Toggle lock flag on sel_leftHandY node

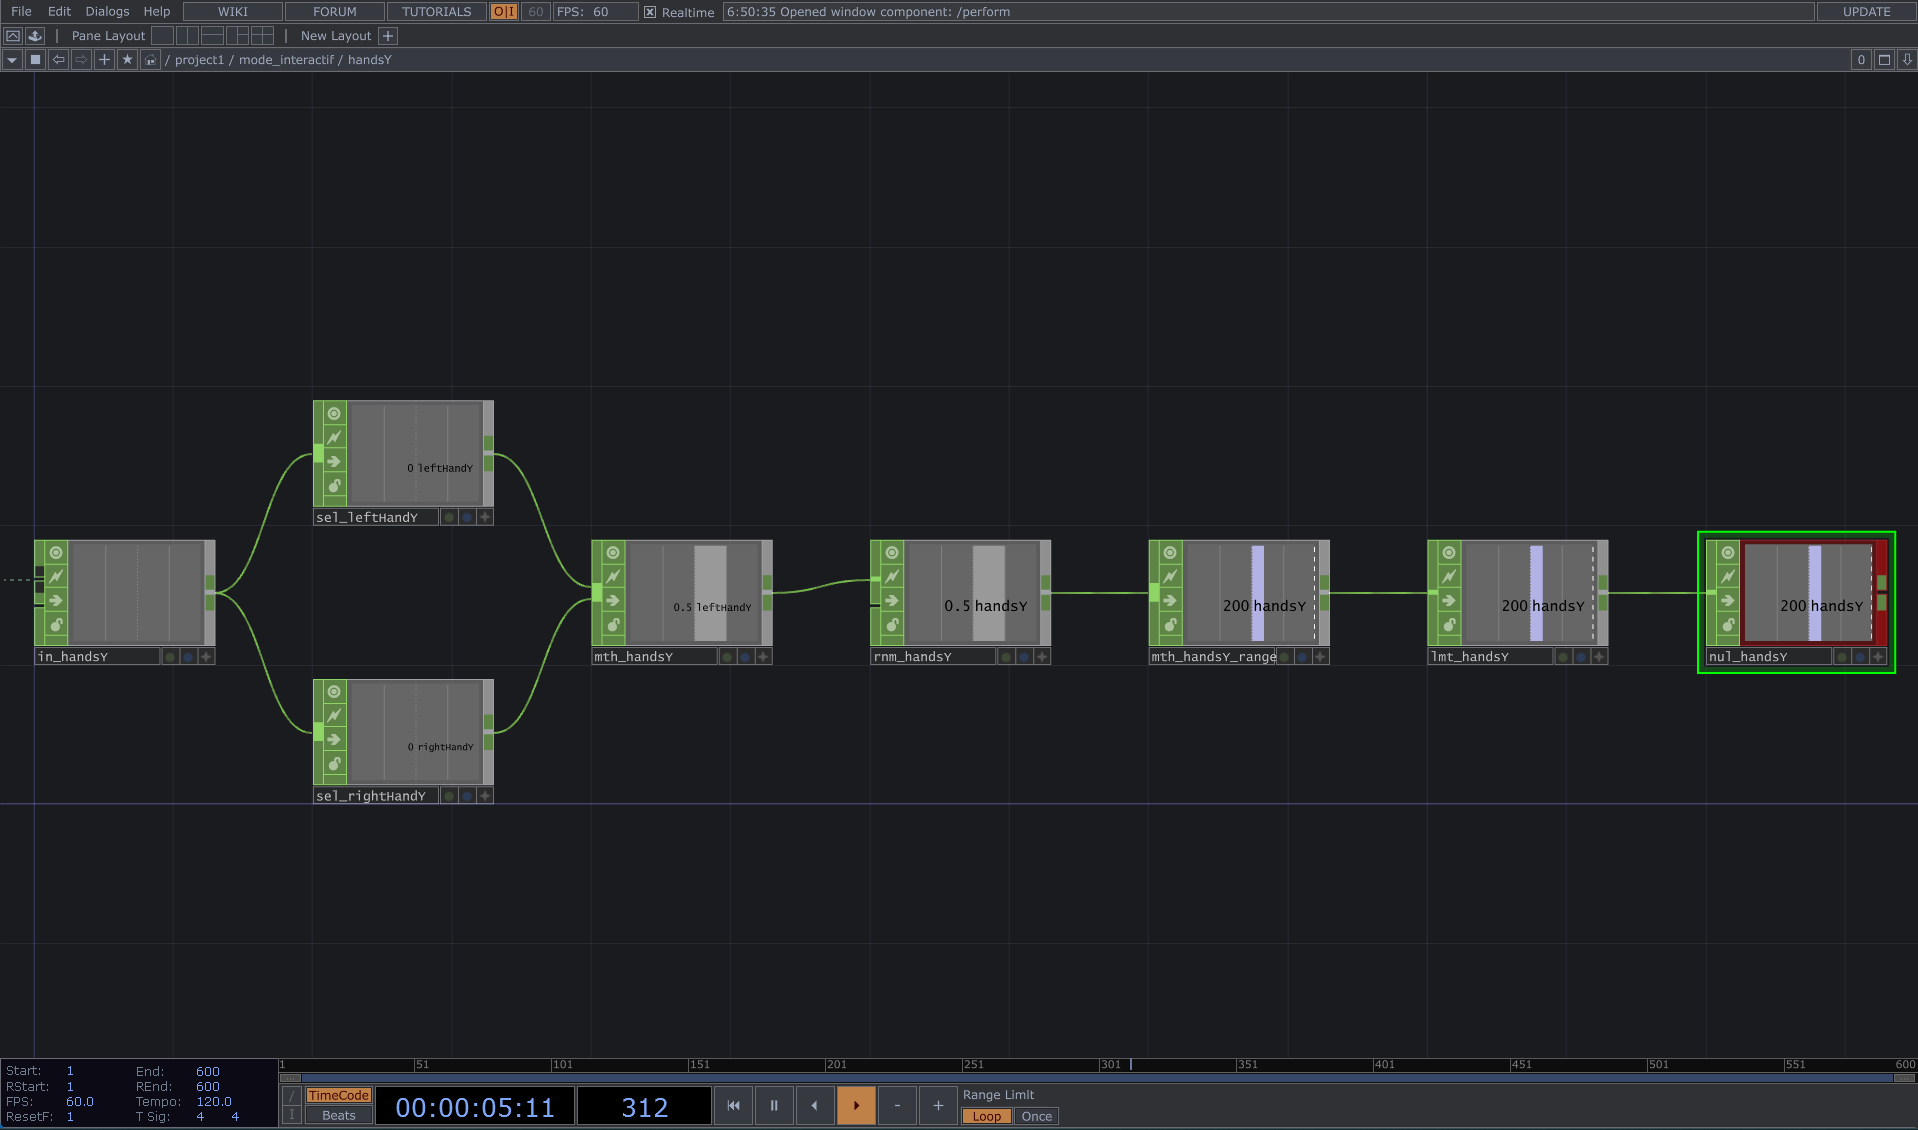pyautogui.click(x=334, y=486)
